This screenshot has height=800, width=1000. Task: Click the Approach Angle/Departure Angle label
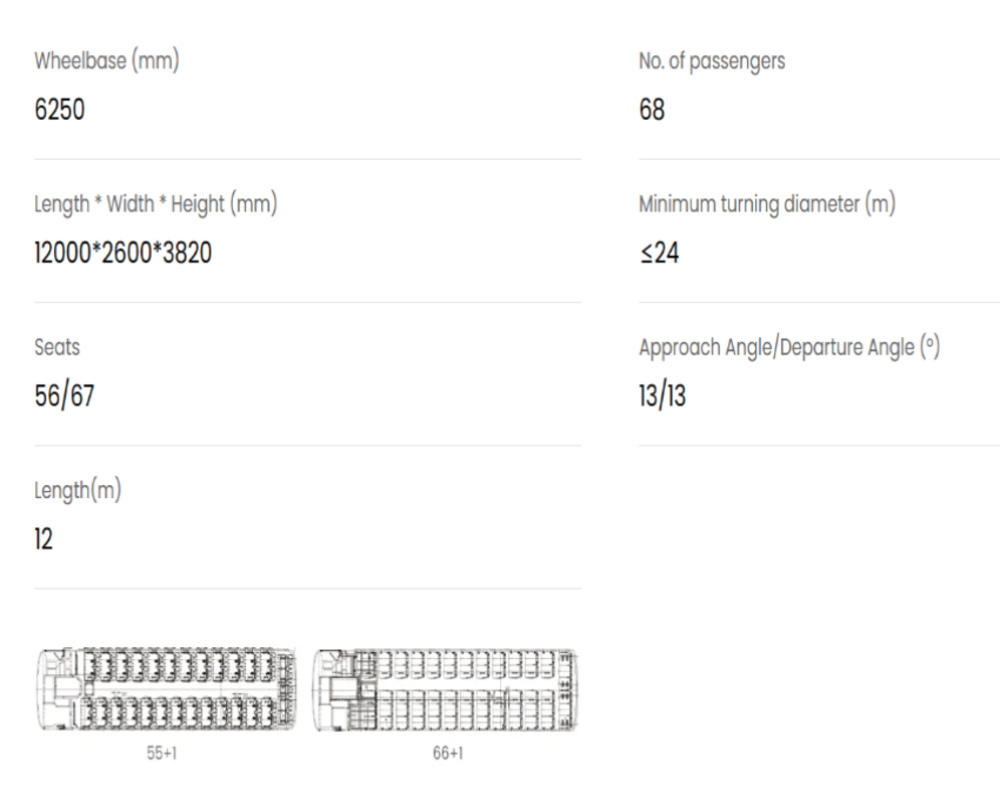(x=790, y=348)
